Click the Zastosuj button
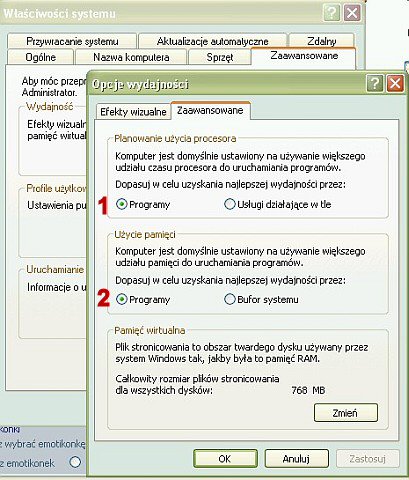Screen dimensions: 409x480 (368, 459)
